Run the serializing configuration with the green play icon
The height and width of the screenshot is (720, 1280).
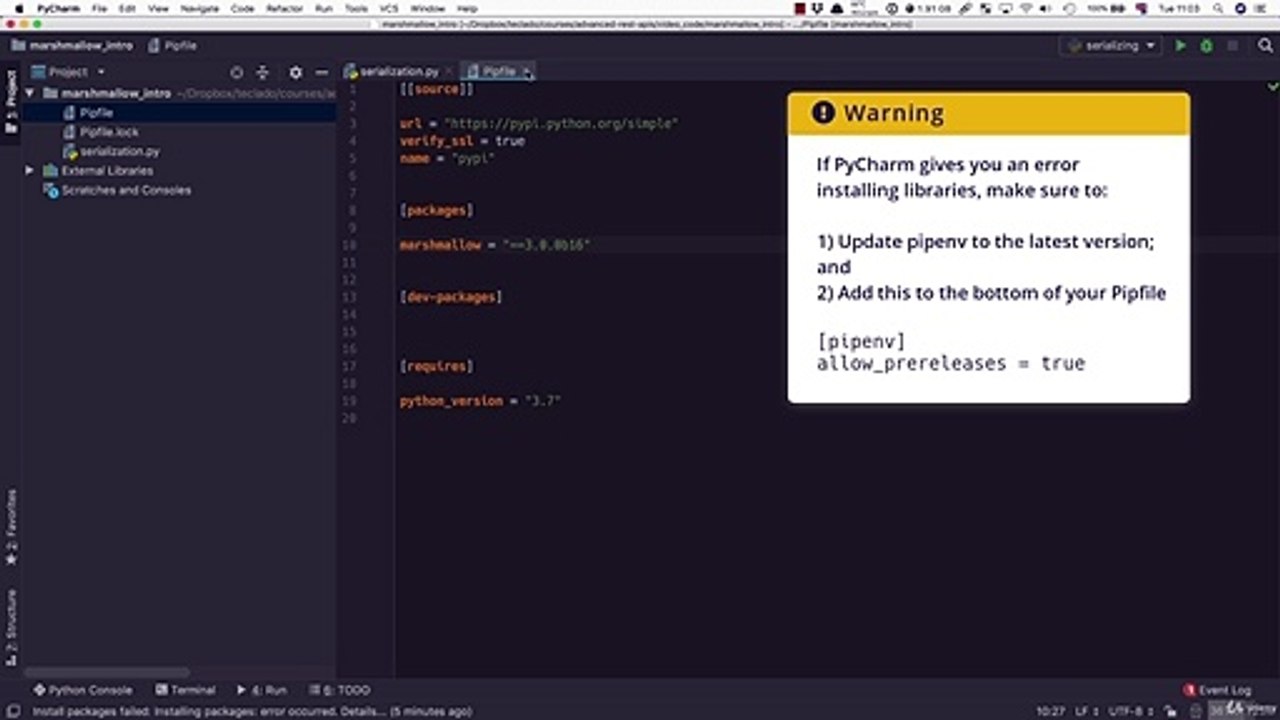(x=1180, y=46)
